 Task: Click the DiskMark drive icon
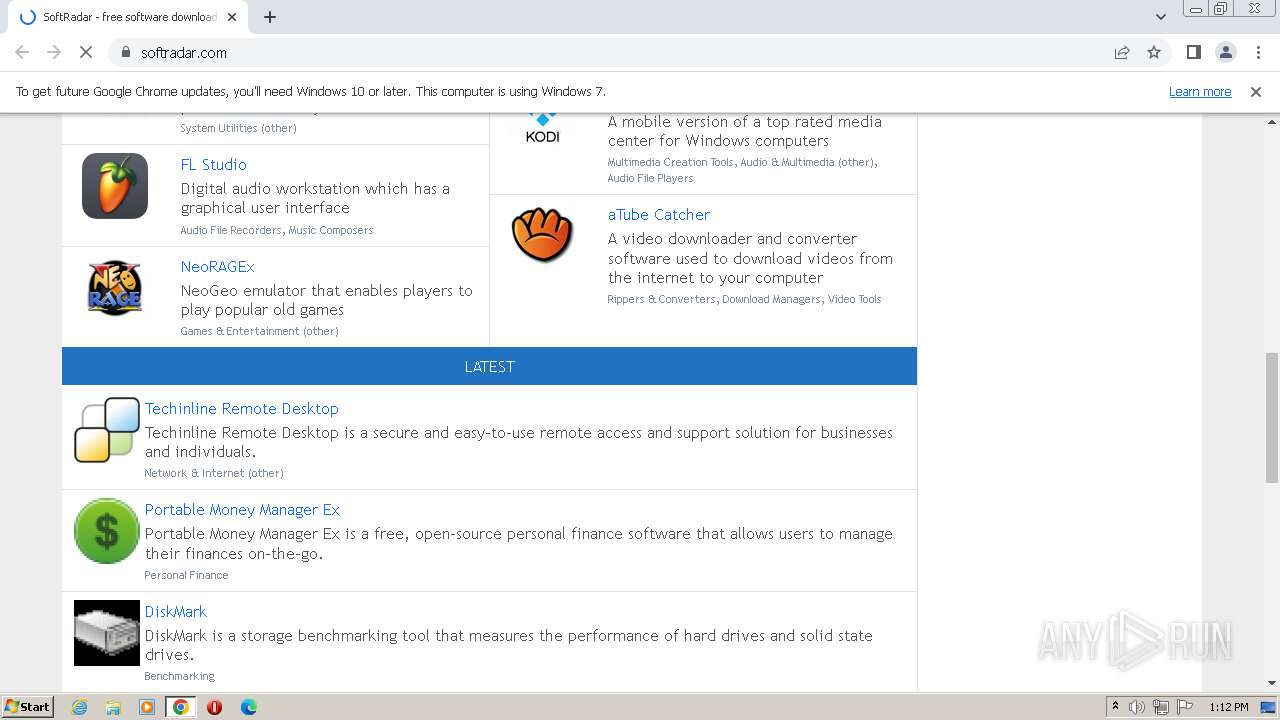pos(107,633)
